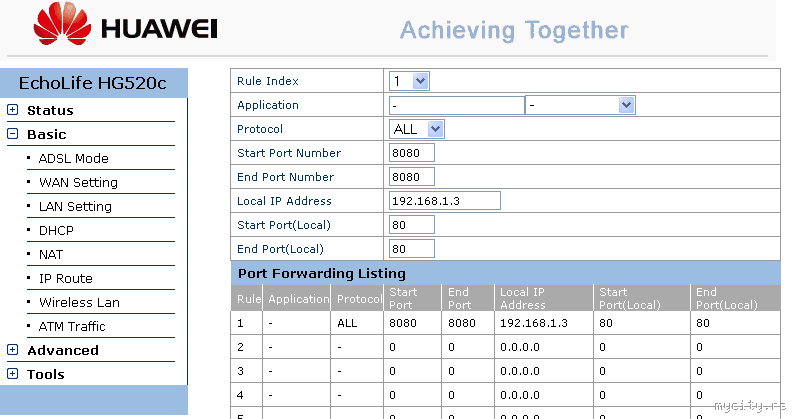Focus the Application name text field
793x419 pixels.
pos(457,105)
